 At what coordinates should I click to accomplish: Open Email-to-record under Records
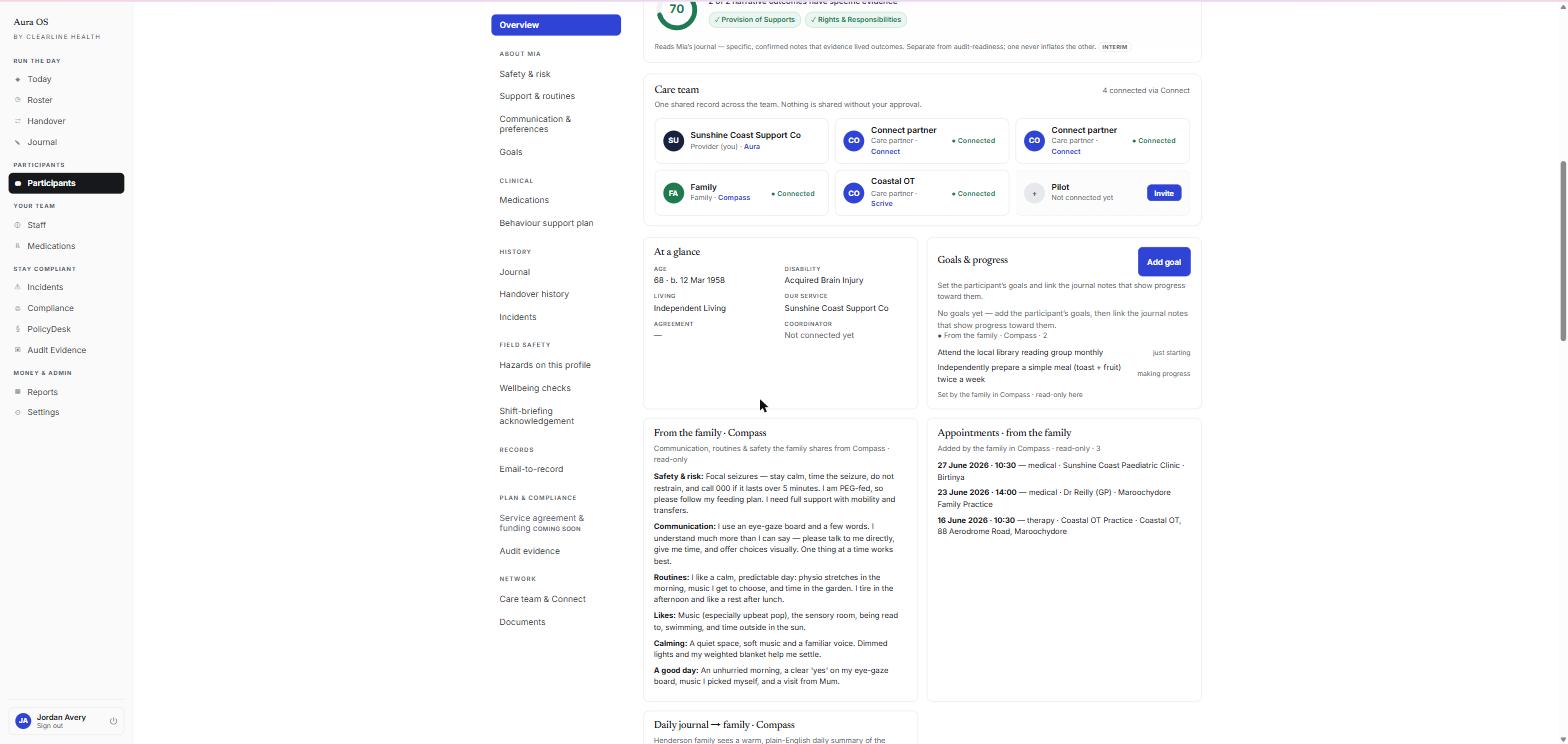coord(531,469)
